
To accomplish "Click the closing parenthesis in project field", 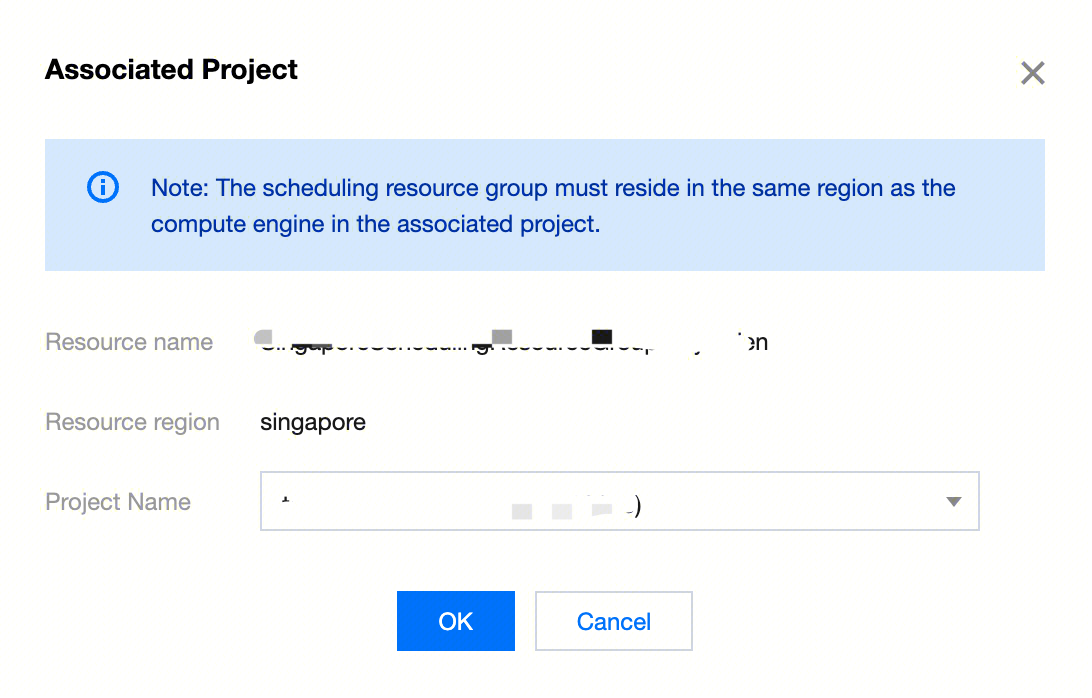I will coord(636,507).
